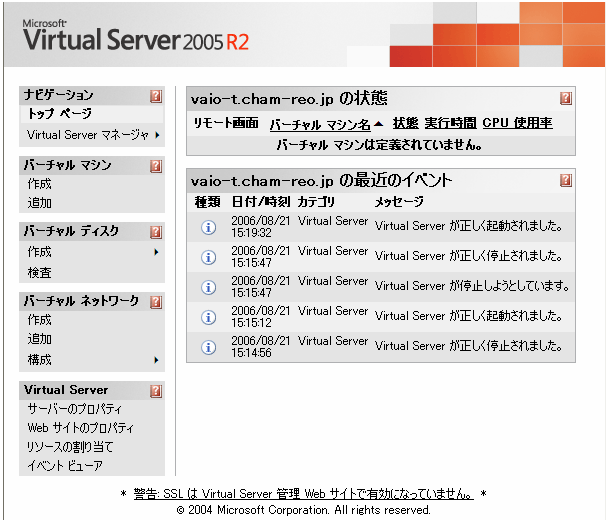Sort by CPU 使用率 column header

click(x=517, y=123)
